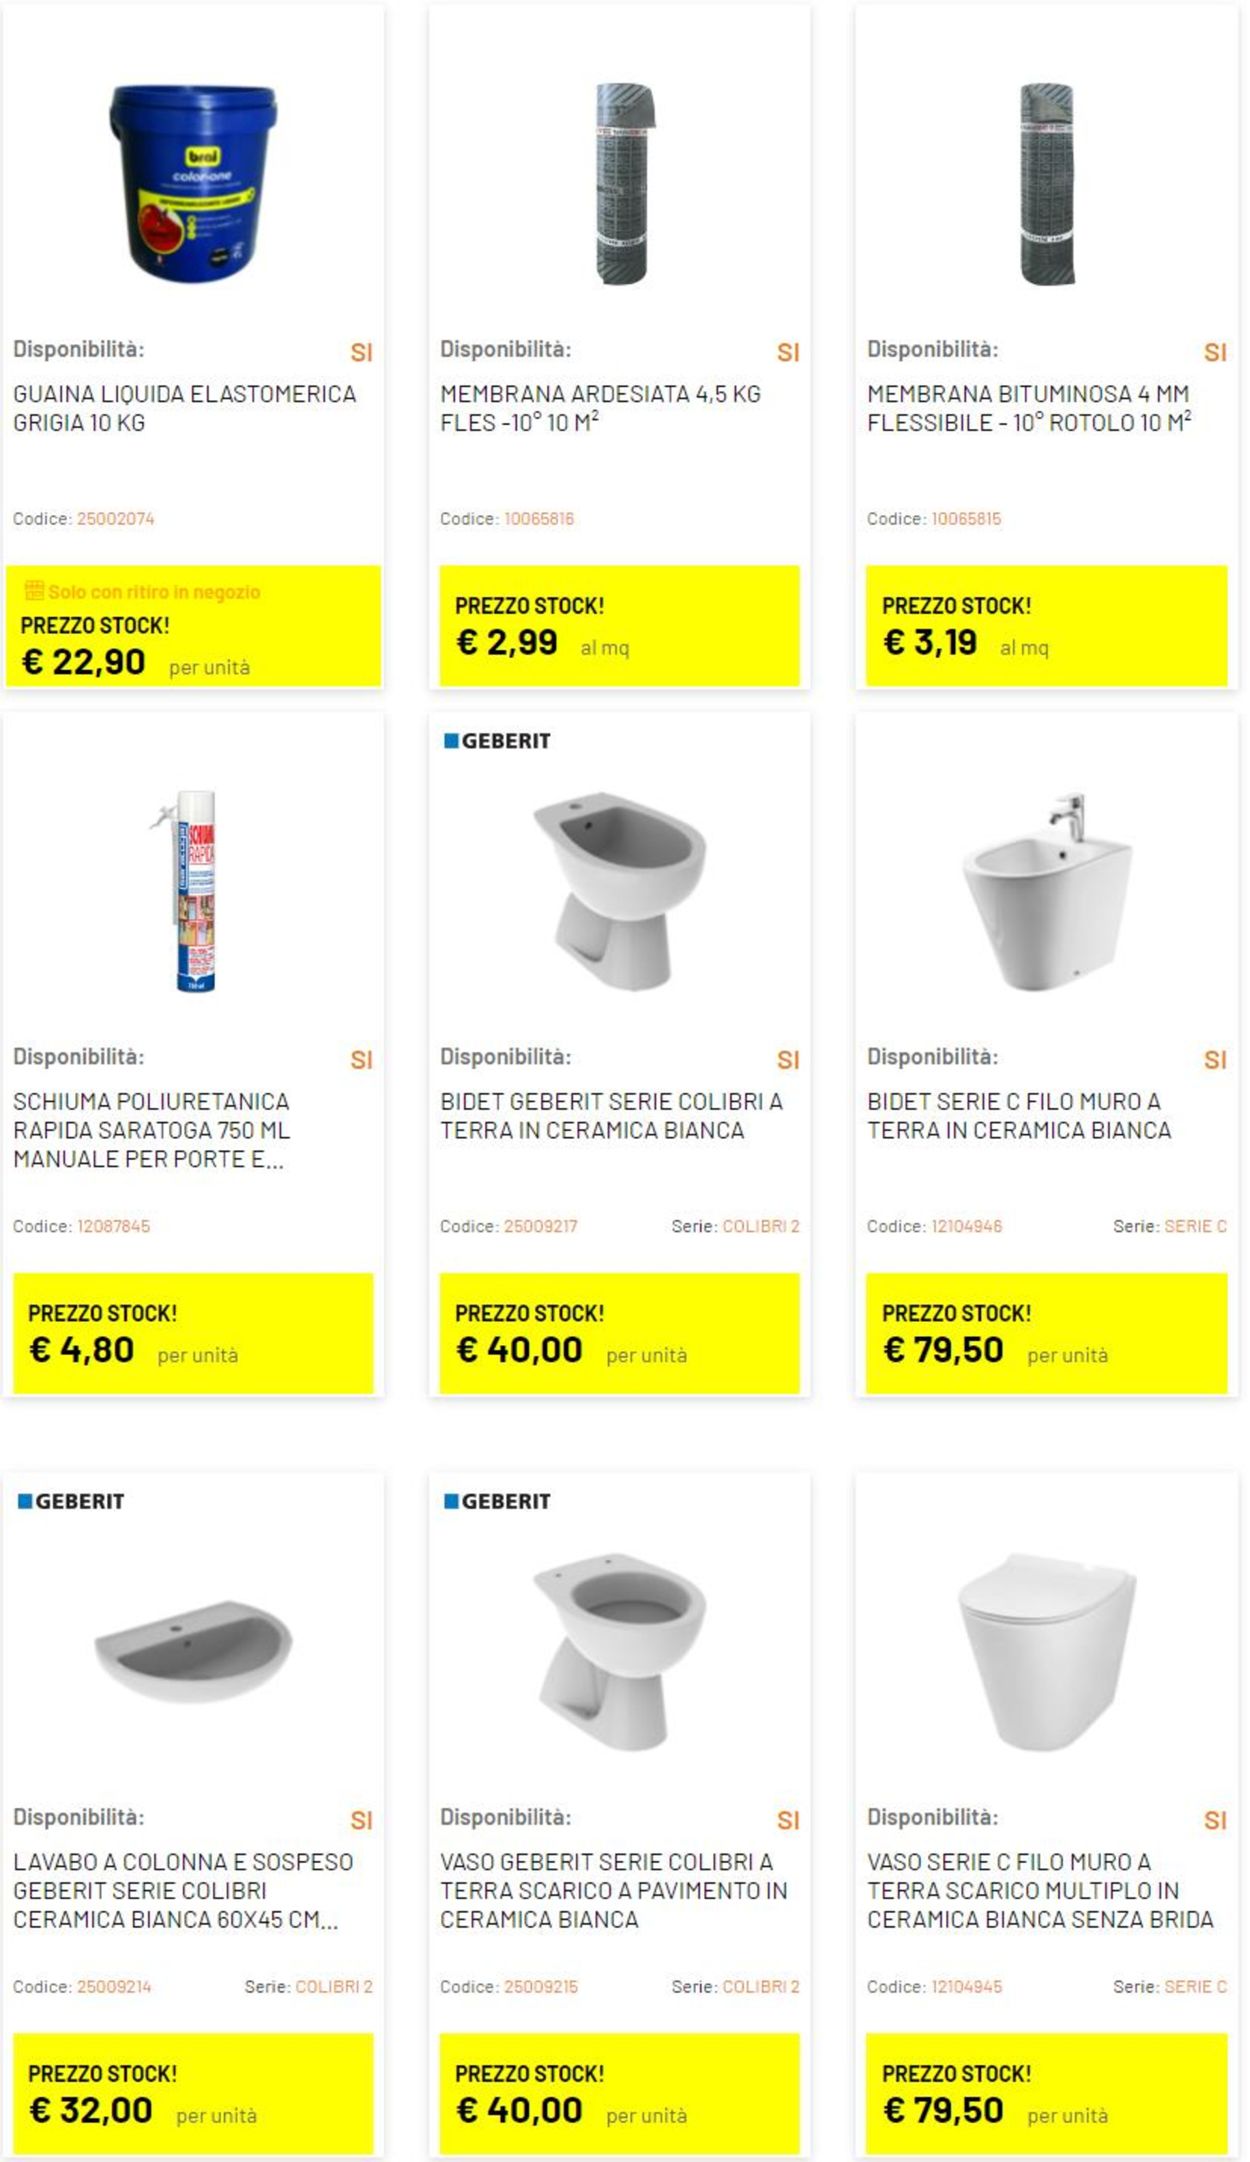The image size is (1250, 2162).
Task: Open GUAINA LIQUIDA ELASTOMERICA GRIGIA product title
Action: coord(184,408)
